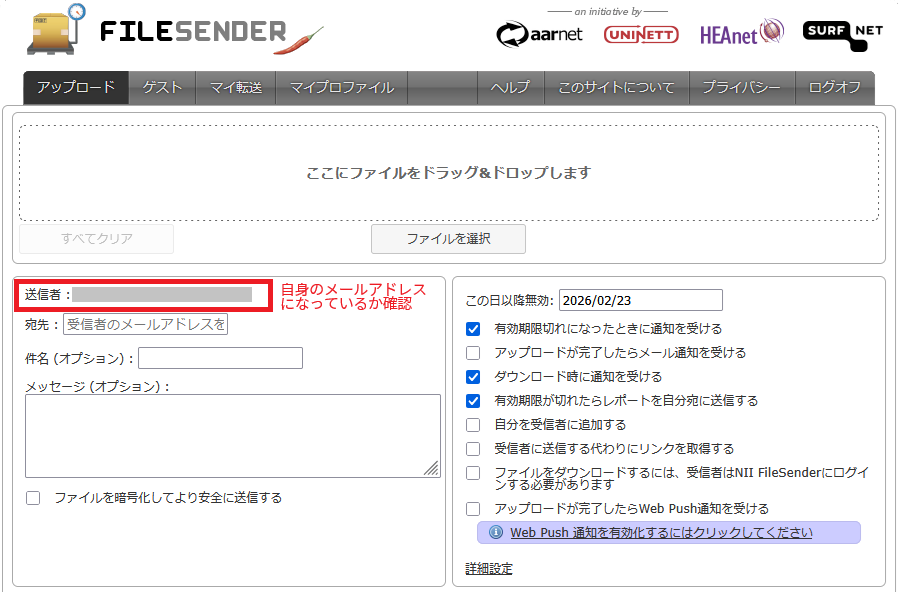Open the マイ転送 tab
This screenshot has width=898, height=592.
pos(235,88)
